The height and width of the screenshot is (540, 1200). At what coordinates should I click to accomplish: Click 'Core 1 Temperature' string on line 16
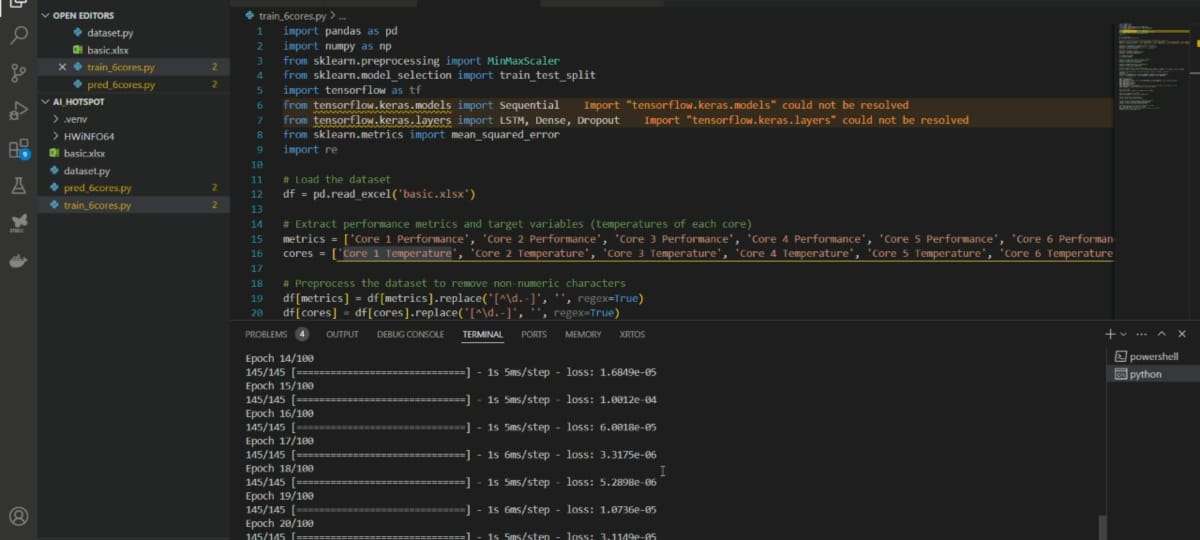(397, 254)
